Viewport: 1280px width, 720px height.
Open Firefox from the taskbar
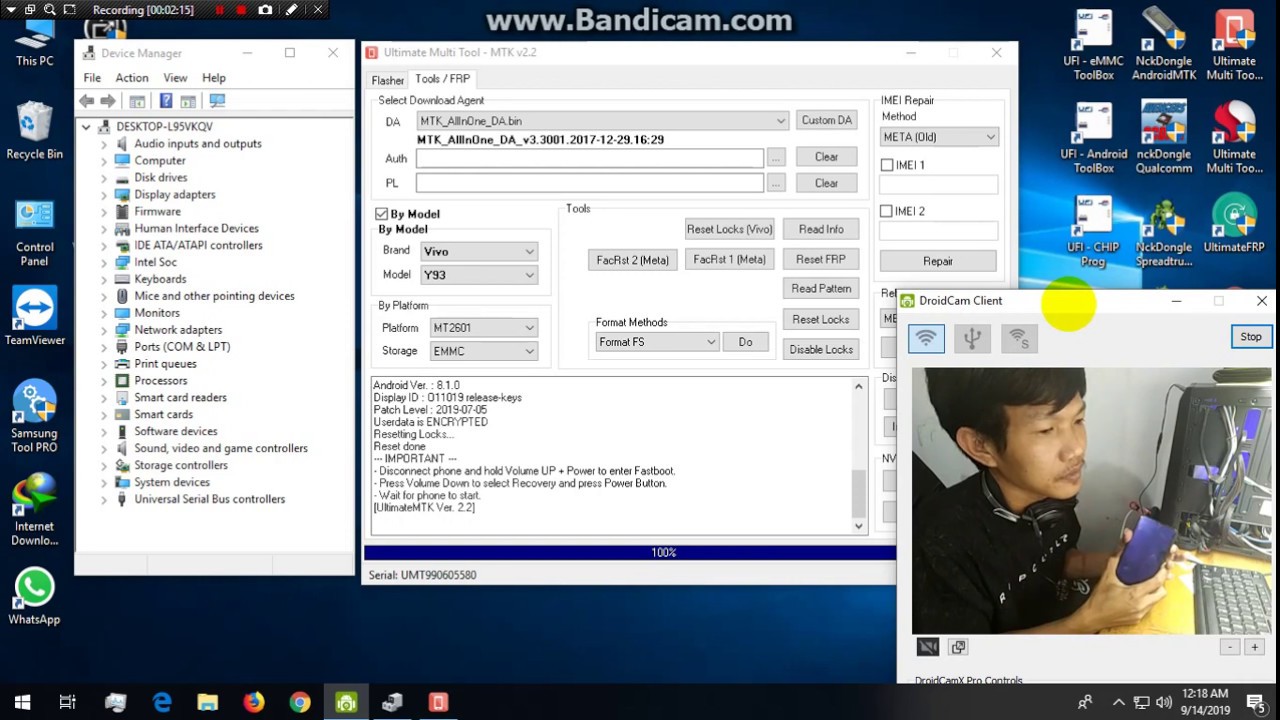tap(254, 702)
